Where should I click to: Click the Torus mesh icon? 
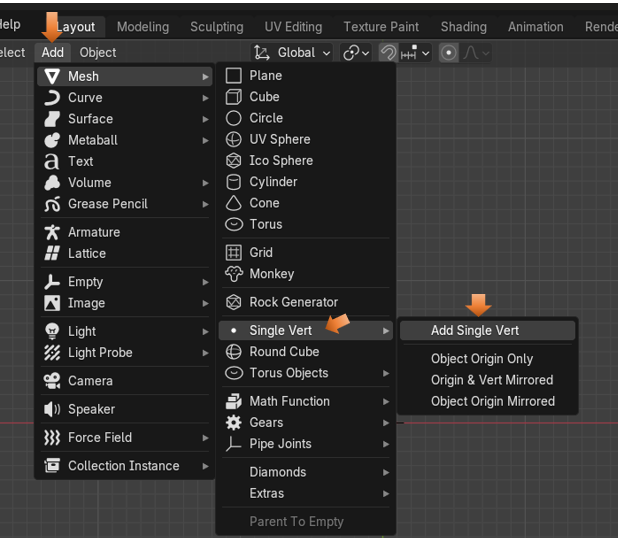pyautogui.click(x=234, y=224)
